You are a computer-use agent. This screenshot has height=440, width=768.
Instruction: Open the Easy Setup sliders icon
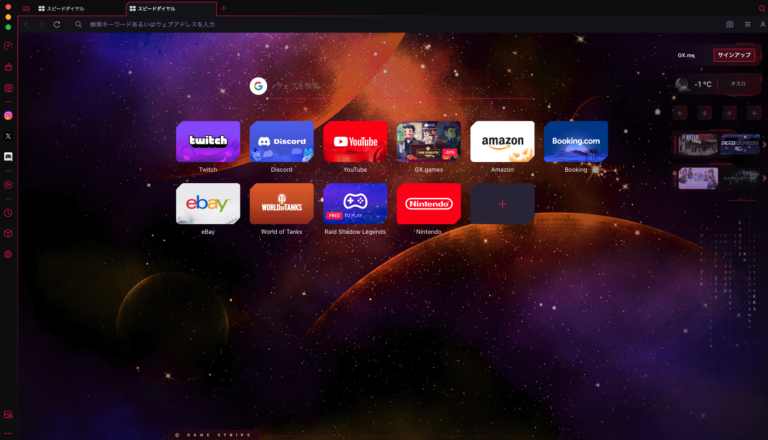click(x=747, y=24)
